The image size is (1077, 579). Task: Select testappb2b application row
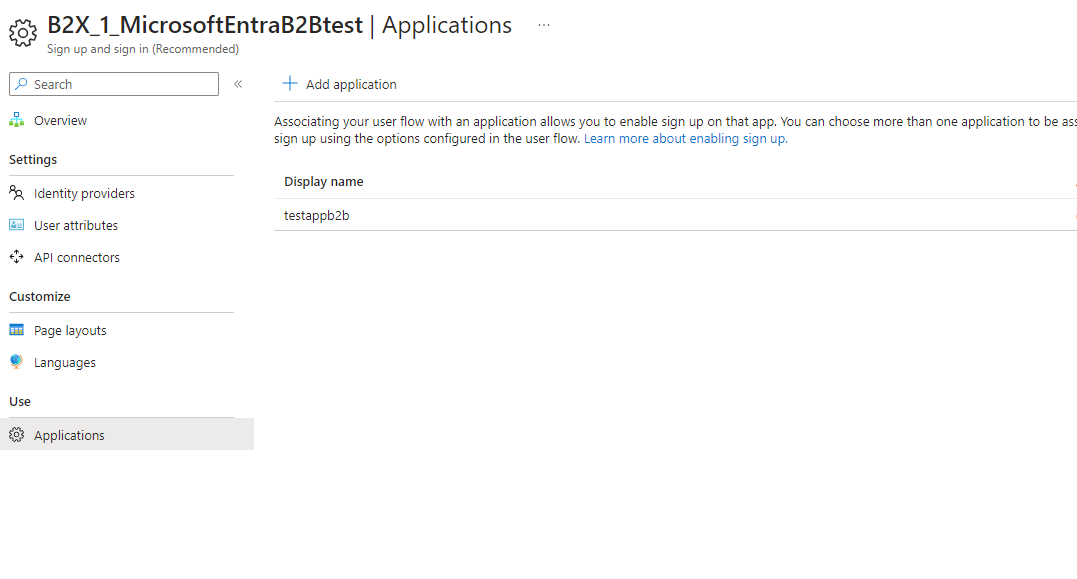tap(675, 215)
